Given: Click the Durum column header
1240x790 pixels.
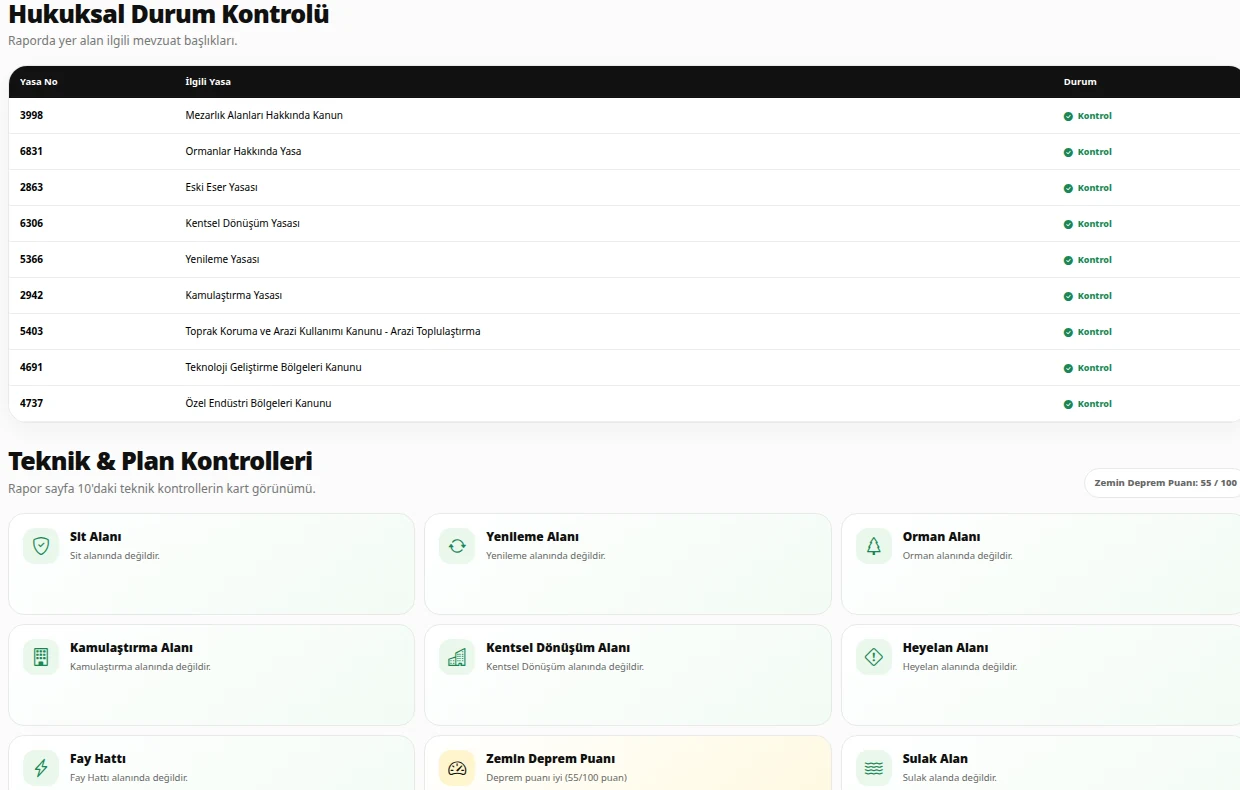Looking at the screenshot, I should (x=1080, y=82).
